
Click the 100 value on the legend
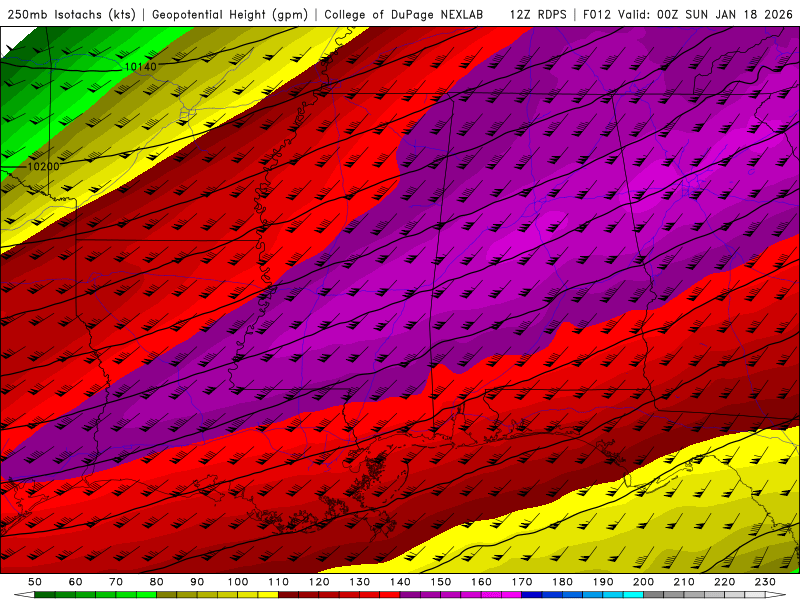tap(238, 582)
